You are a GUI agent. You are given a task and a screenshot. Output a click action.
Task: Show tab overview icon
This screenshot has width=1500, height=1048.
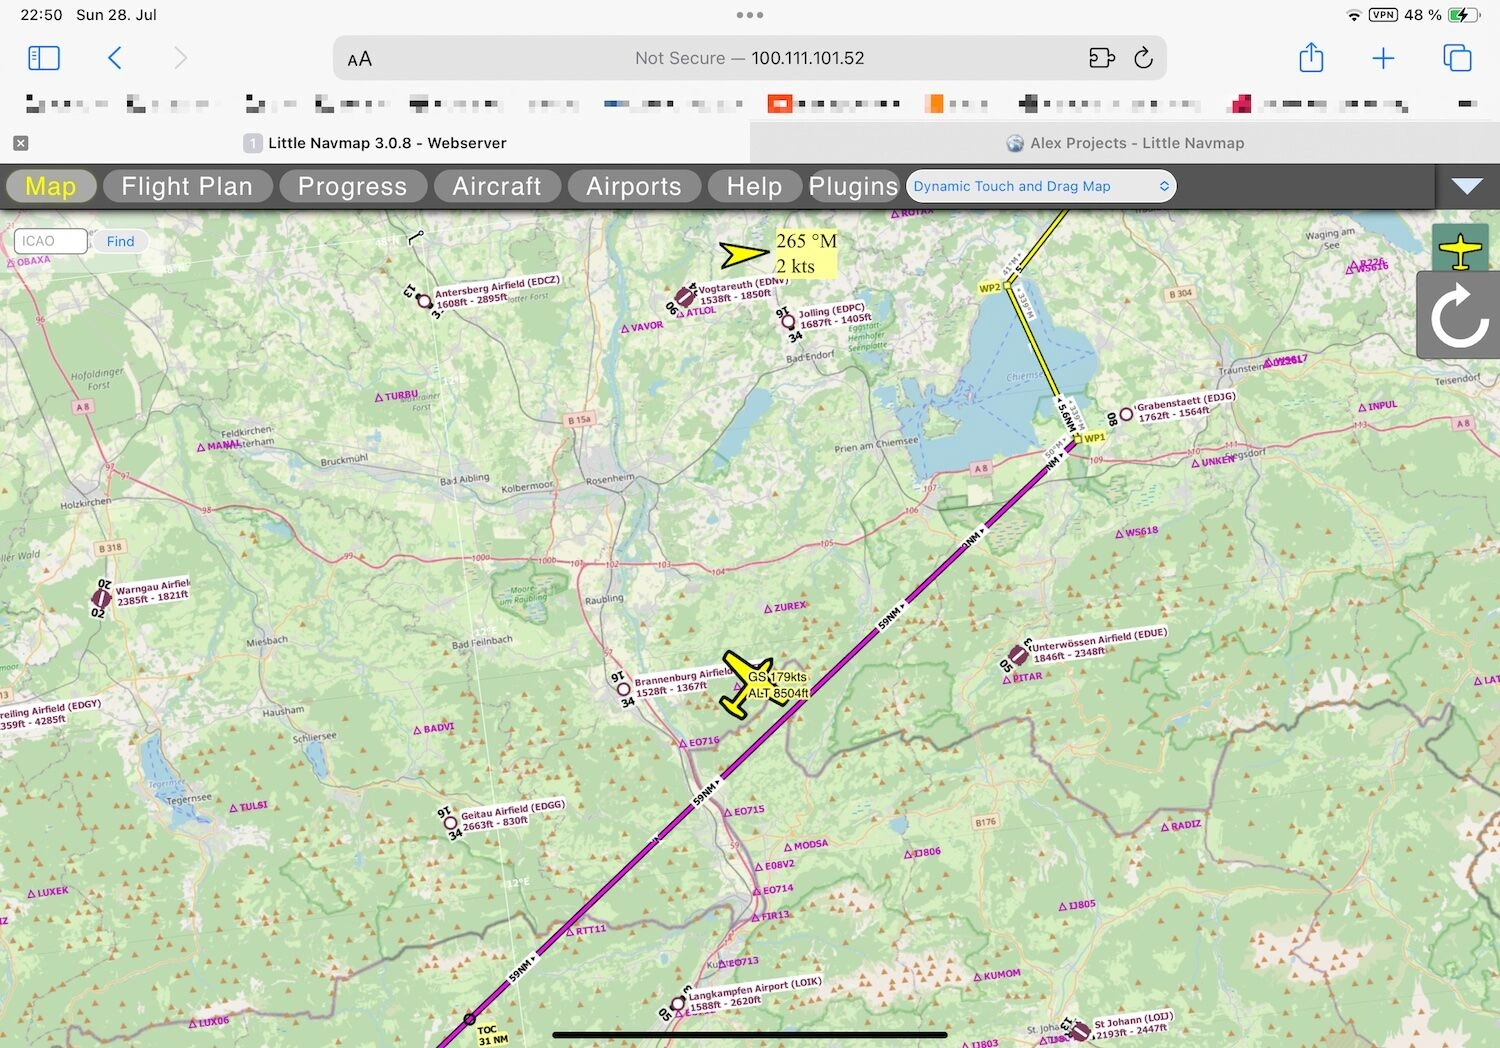1457,58
